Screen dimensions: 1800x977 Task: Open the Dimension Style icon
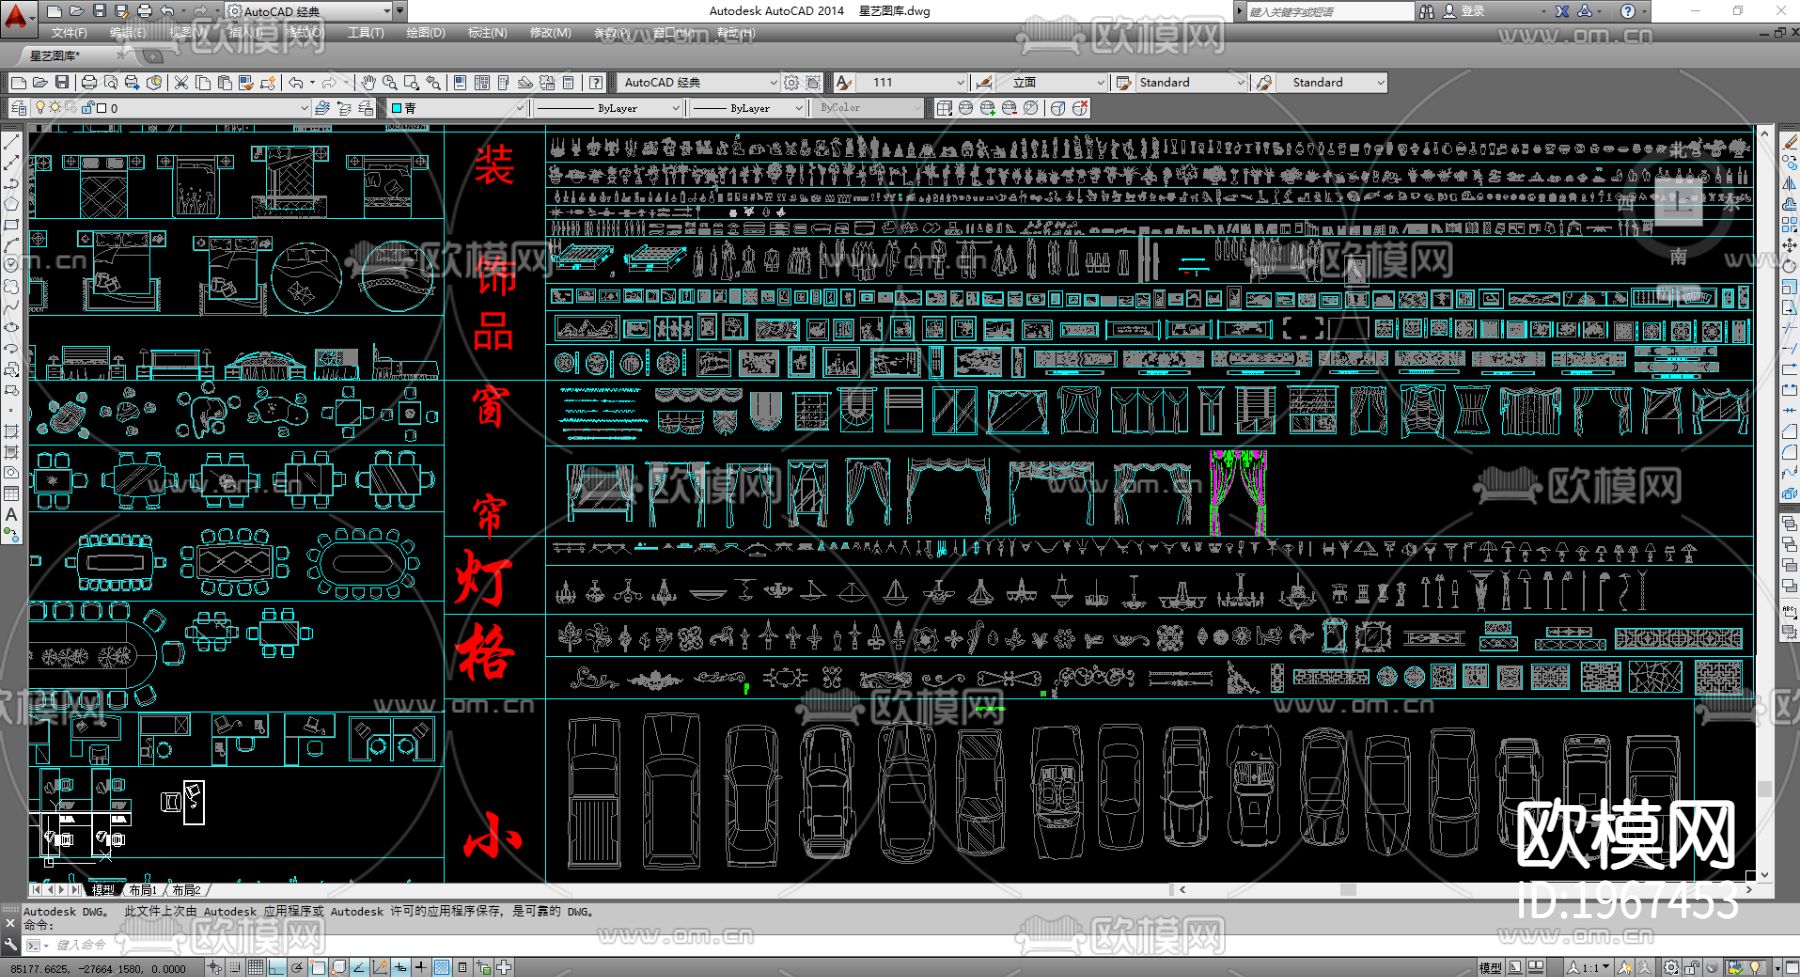[x=984, y=82]
